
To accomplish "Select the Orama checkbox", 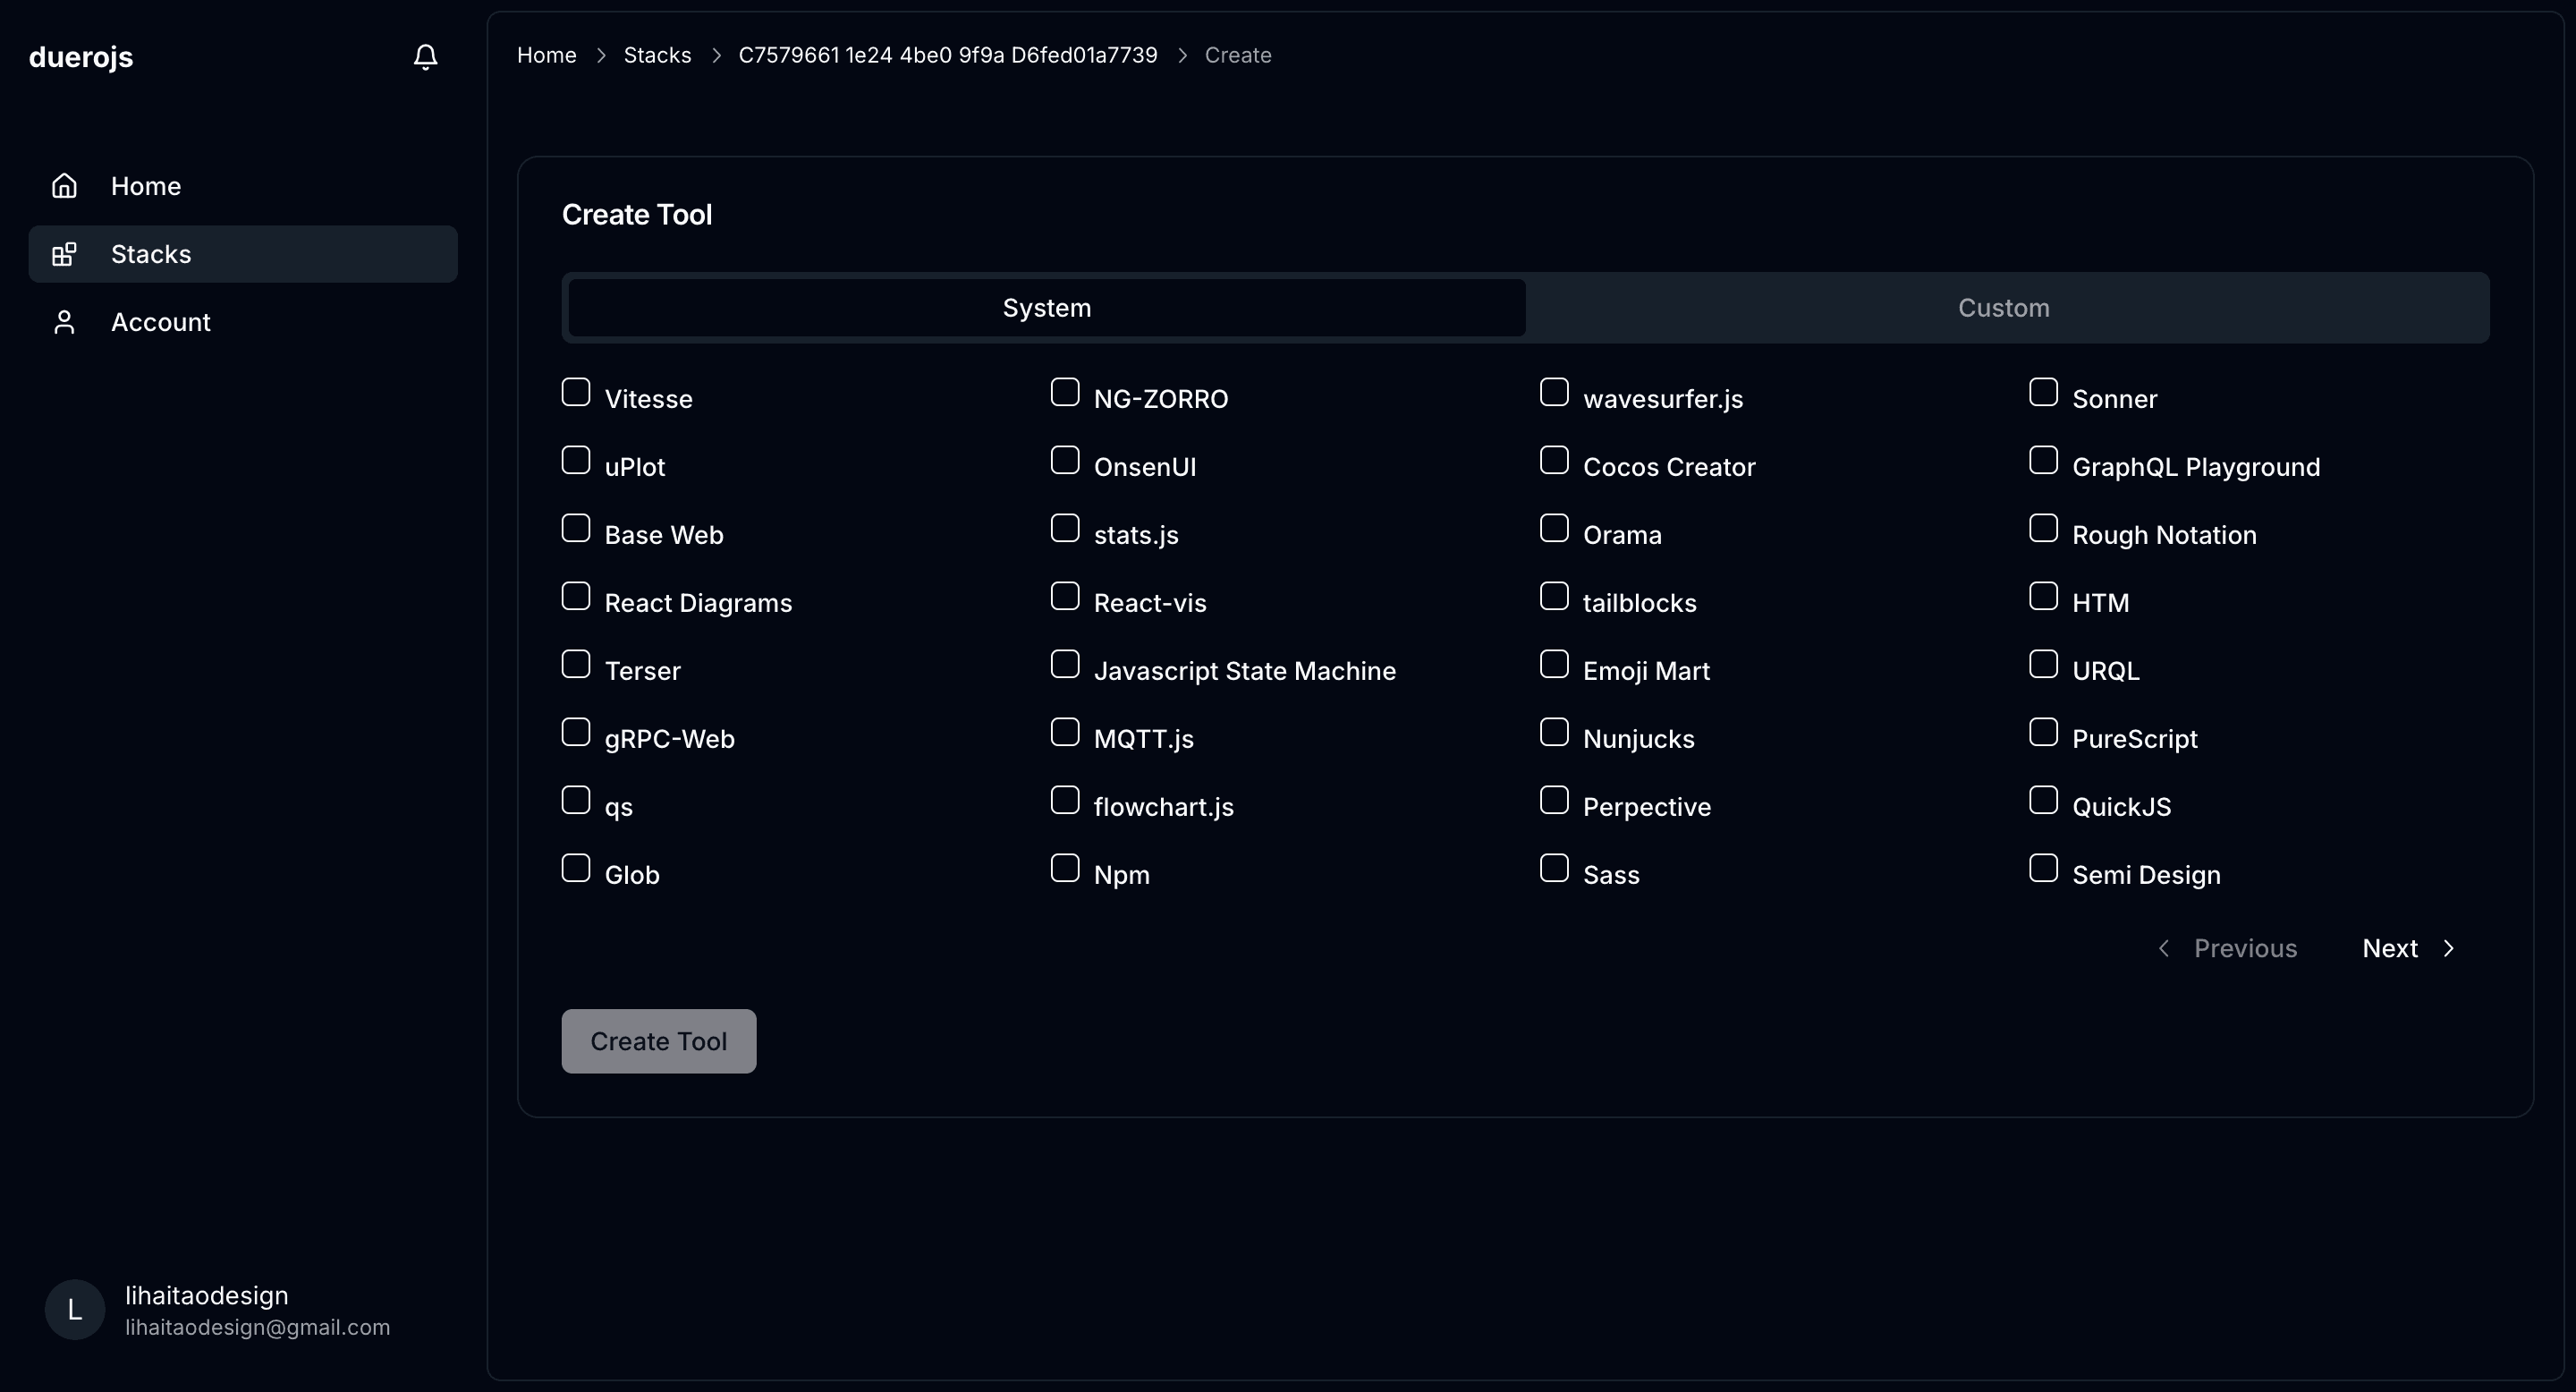I will click(1554, 528).
